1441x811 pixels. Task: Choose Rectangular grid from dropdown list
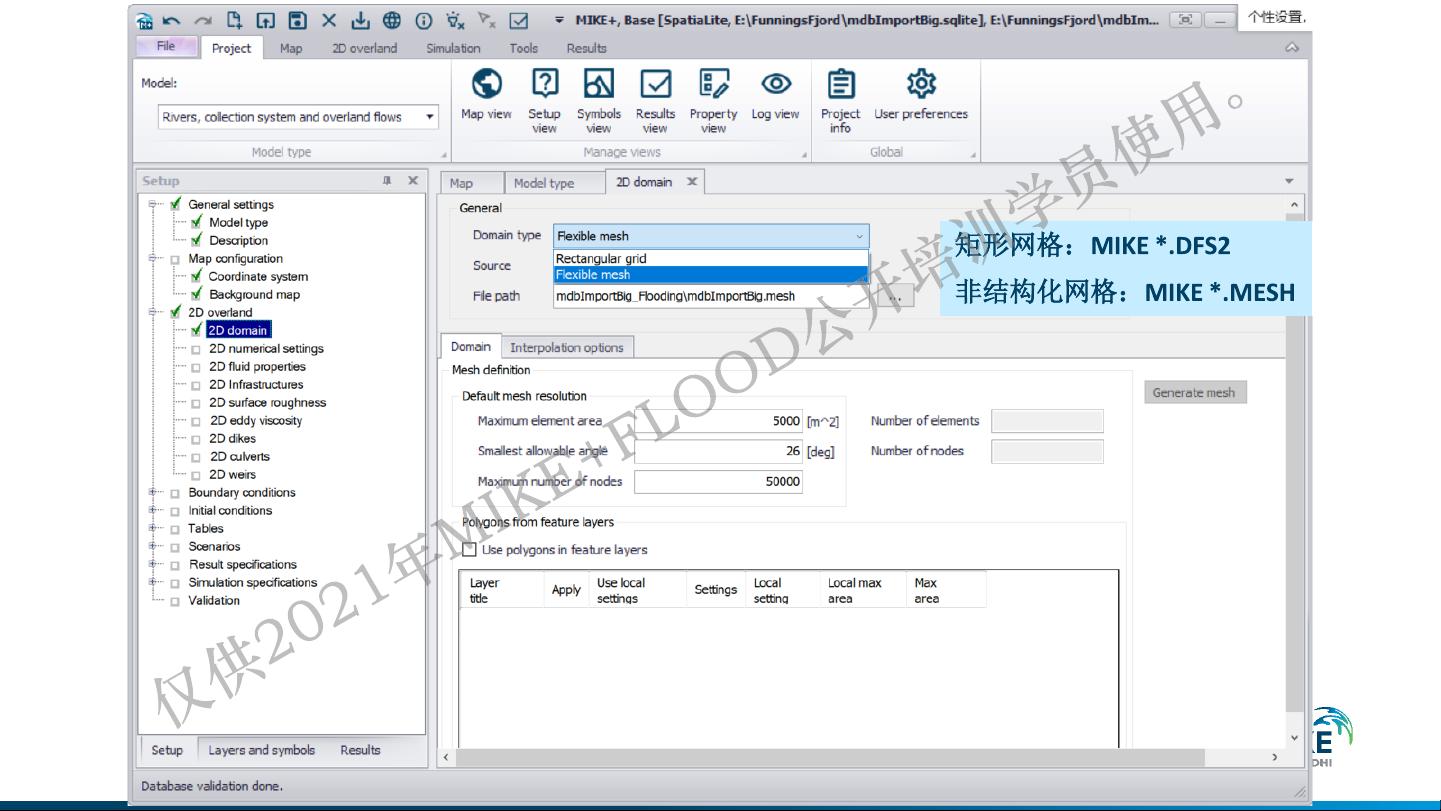[711, 258]
